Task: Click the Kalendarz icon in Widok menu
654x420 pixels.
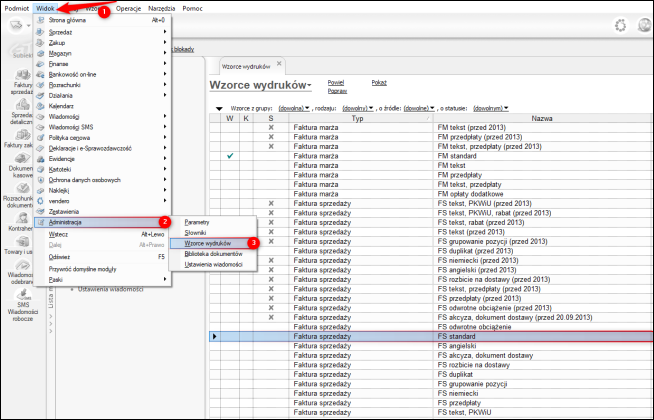Action: (x=41, y=106)
